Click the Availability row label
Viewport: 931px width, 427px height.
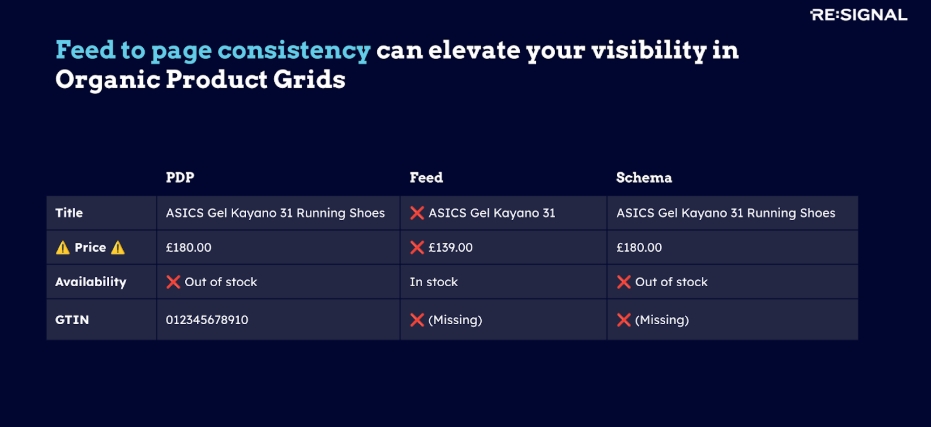point(90,282)
